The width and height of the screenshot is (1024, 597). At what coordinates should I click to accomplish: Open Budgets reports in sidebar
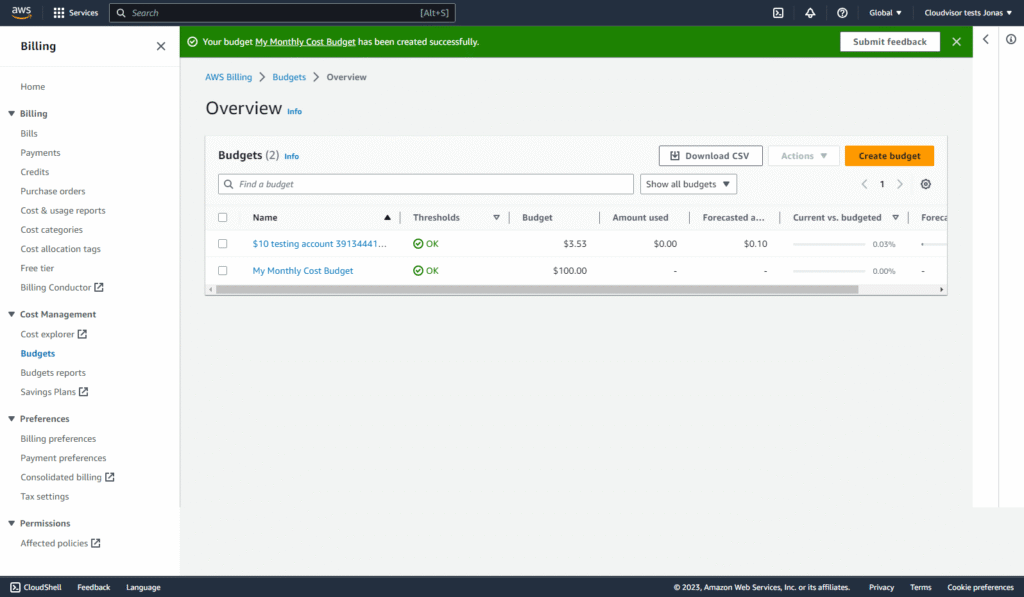pos(53,373)
